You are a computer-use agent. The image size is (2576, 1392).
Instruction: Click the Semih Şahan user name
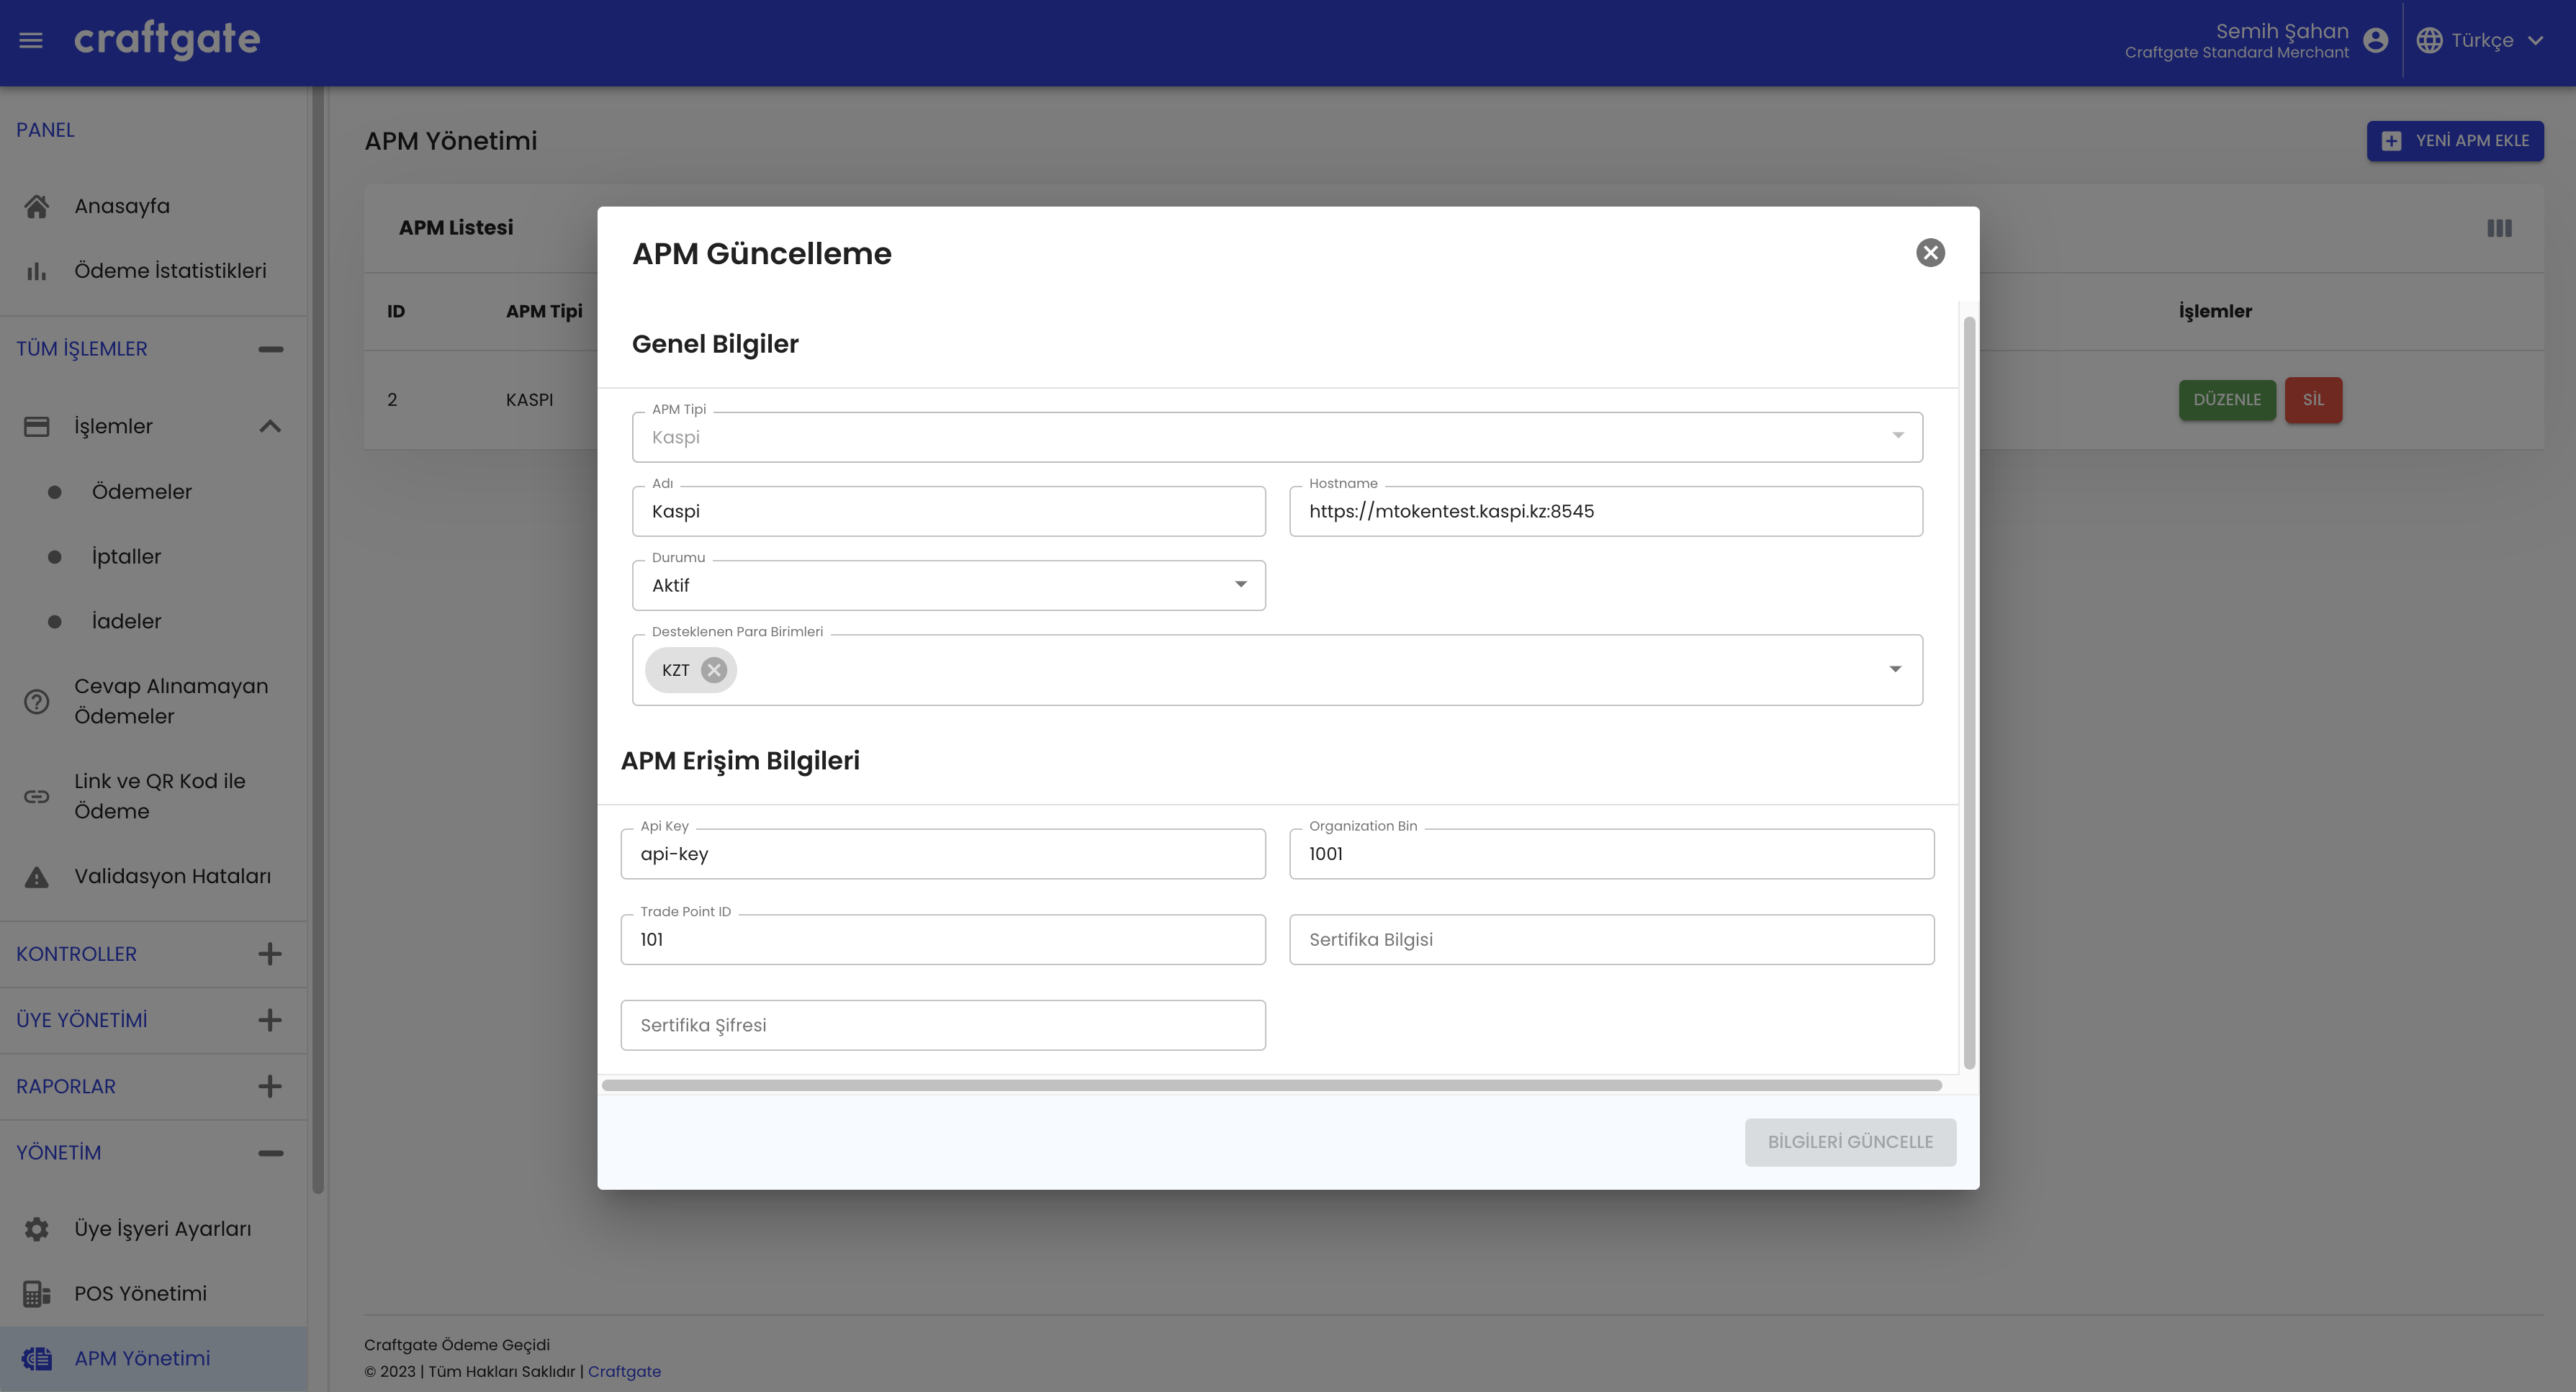pos(2282,31)
